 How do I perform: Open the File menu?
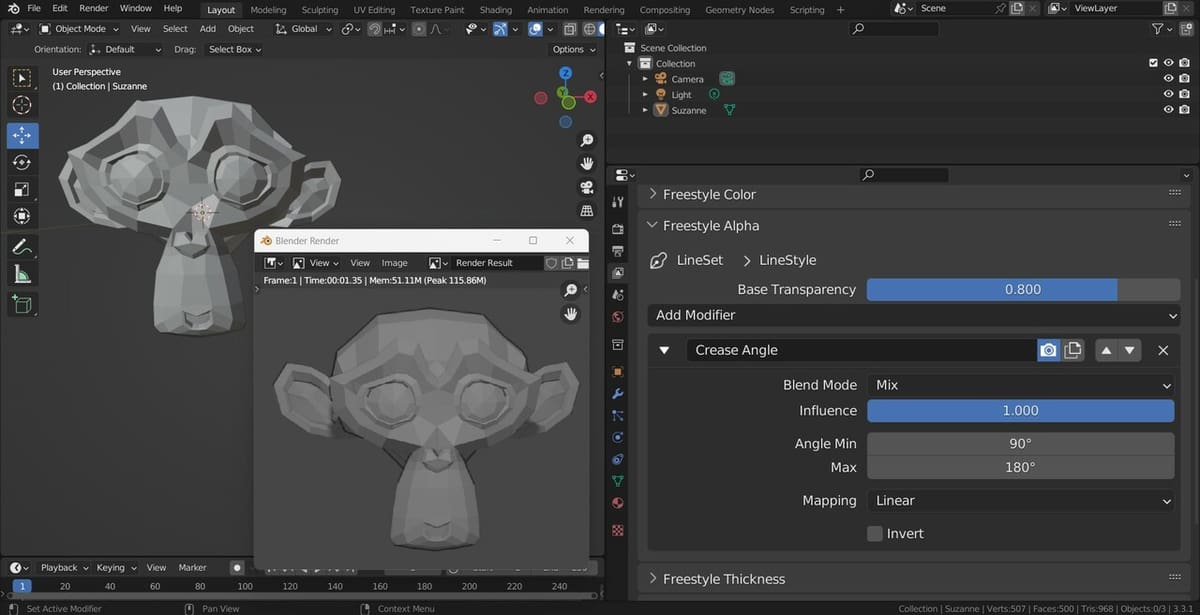(34, 8)
